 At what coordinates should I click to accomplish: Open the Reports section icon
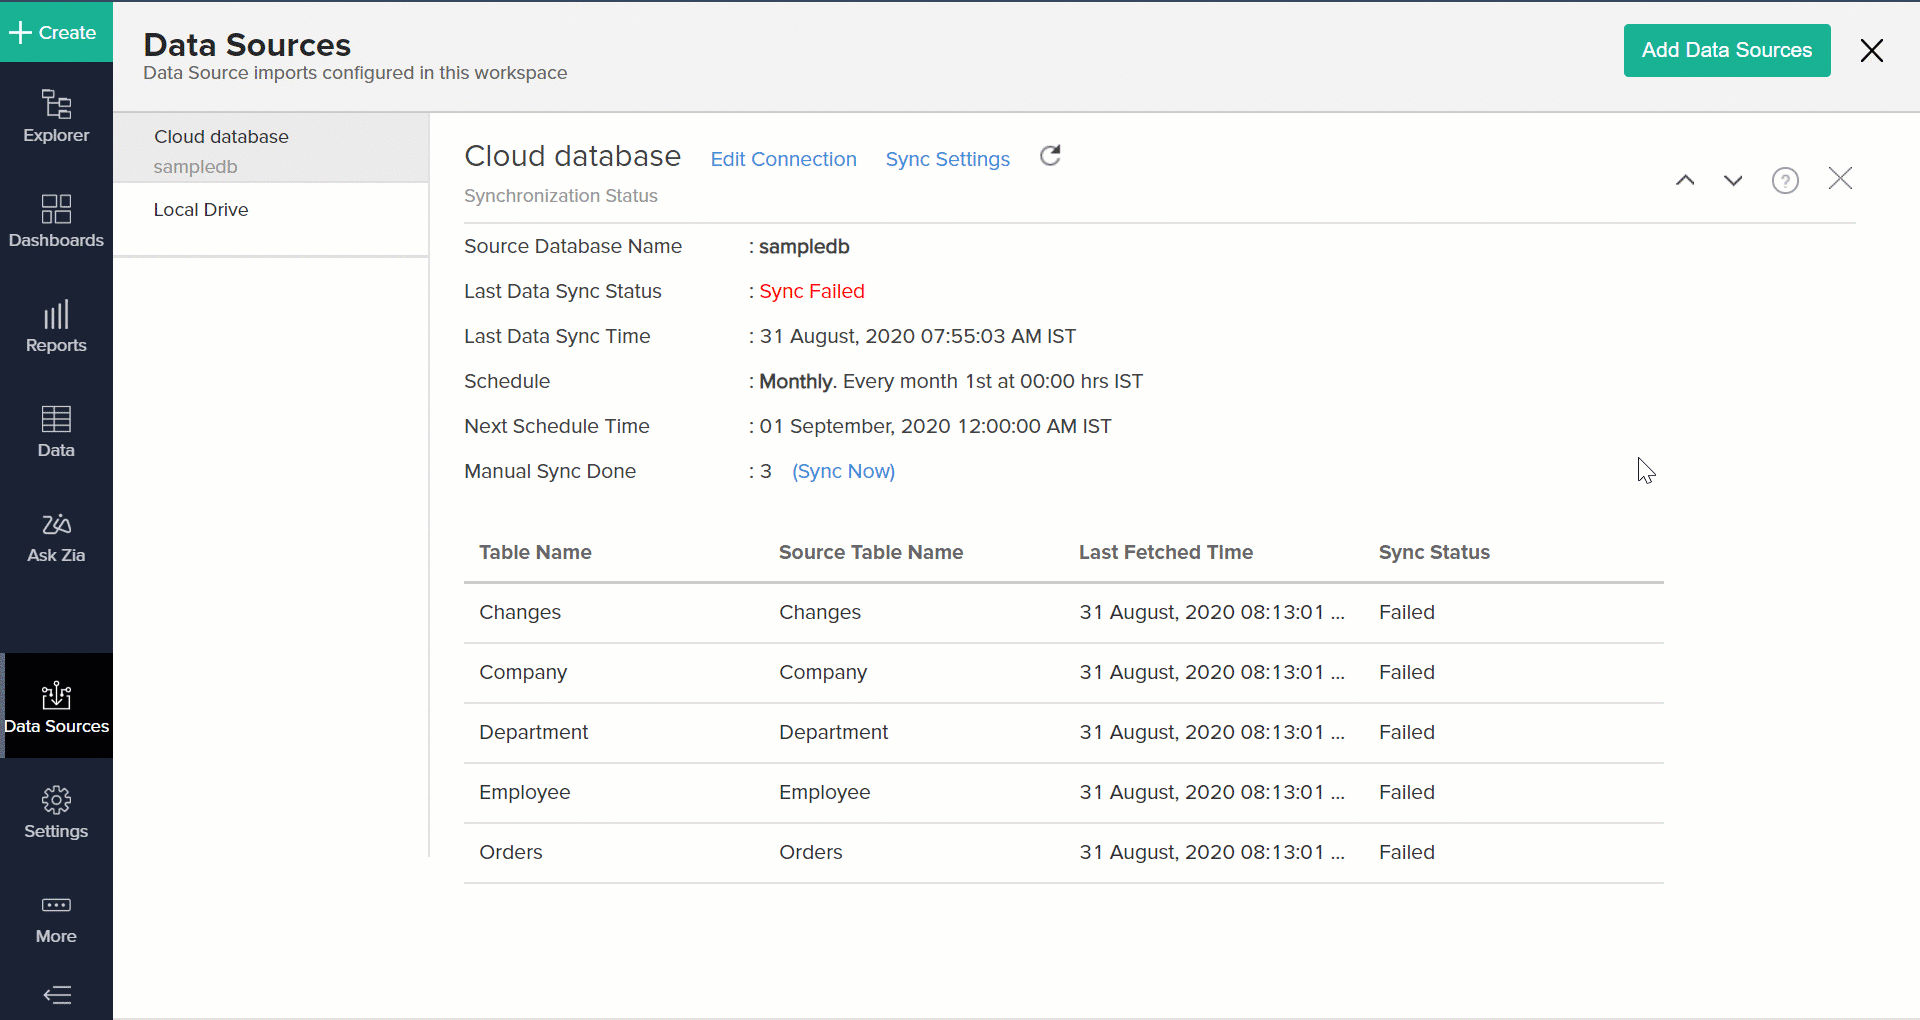click(x=55, y=327)
